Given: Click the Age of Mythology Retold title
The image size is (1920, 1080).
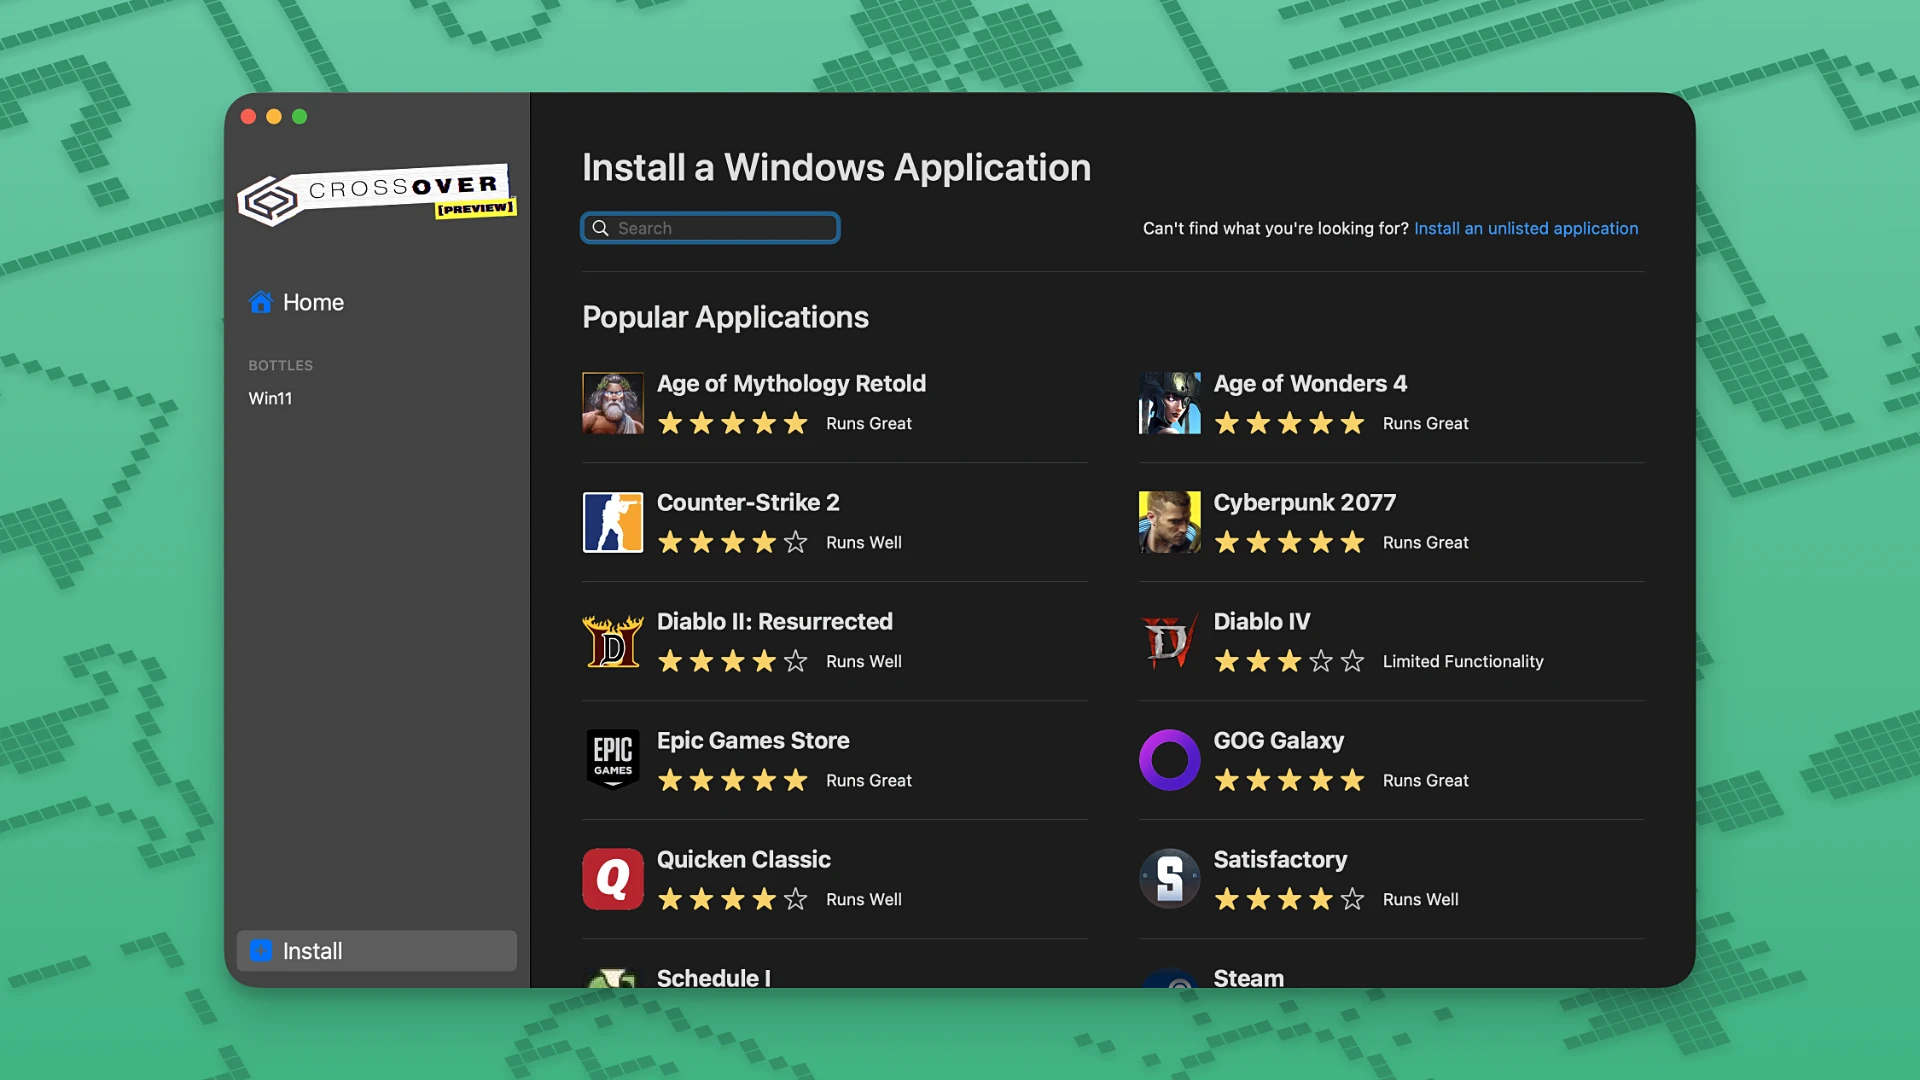Looking at the screenshot, I should tap(791, 383).
